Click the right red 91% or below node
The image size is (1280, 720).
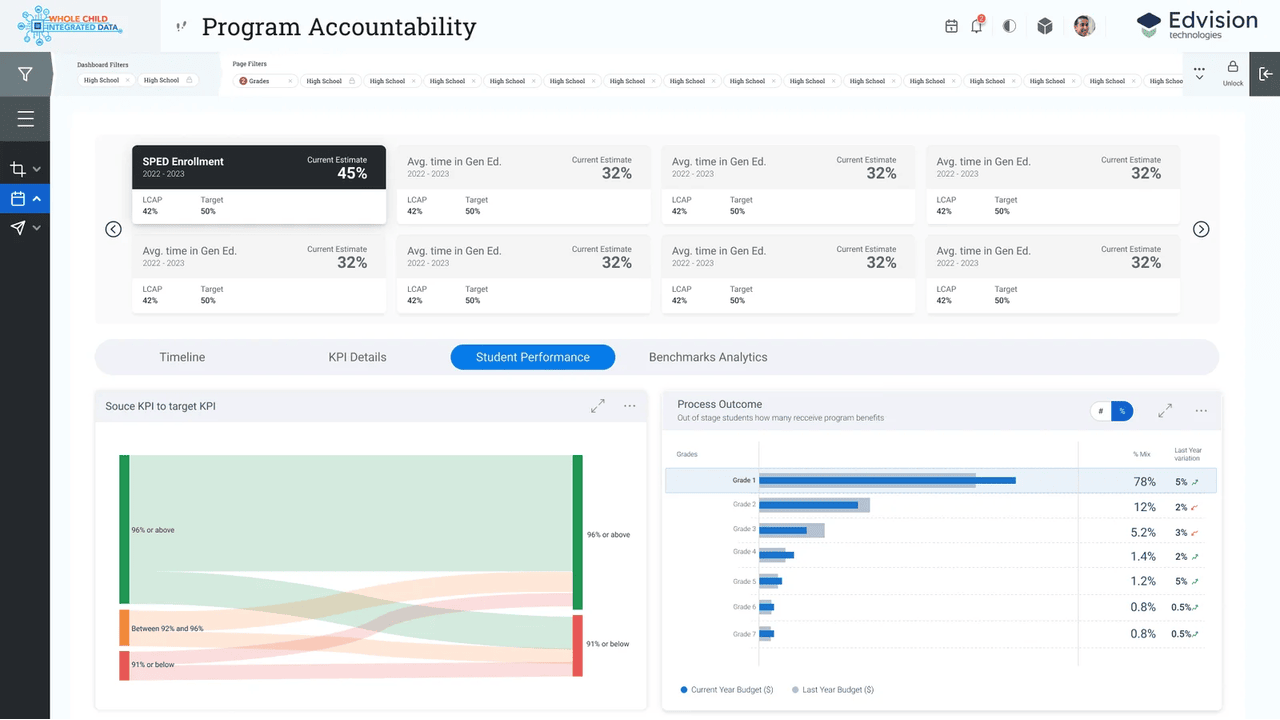[x=577, y=645]
